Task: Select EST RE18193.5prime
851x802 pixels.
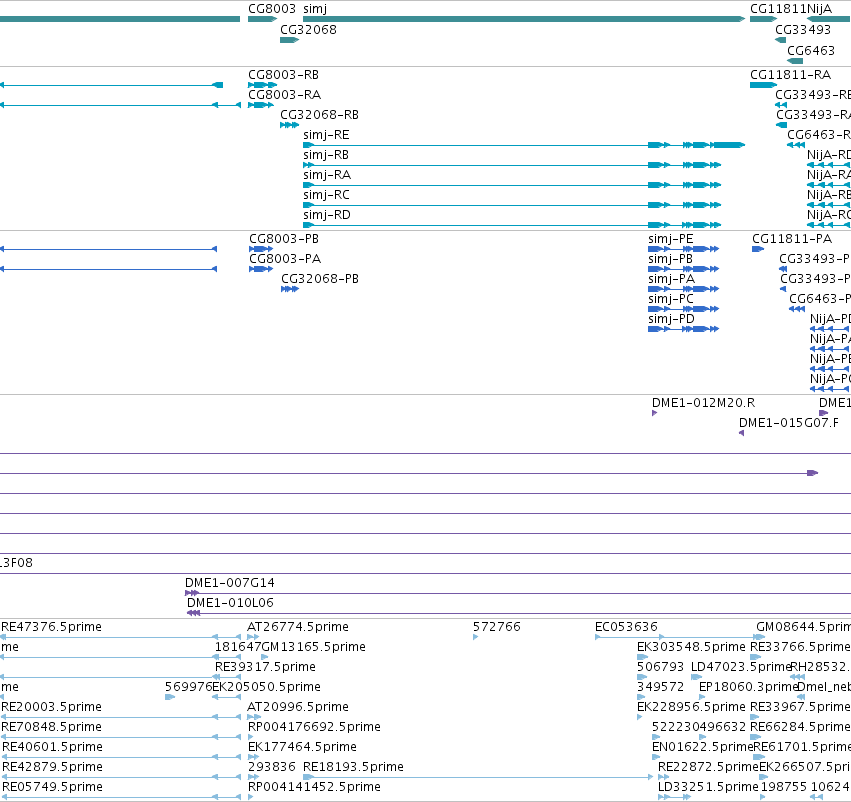Action: click(353, 767)
